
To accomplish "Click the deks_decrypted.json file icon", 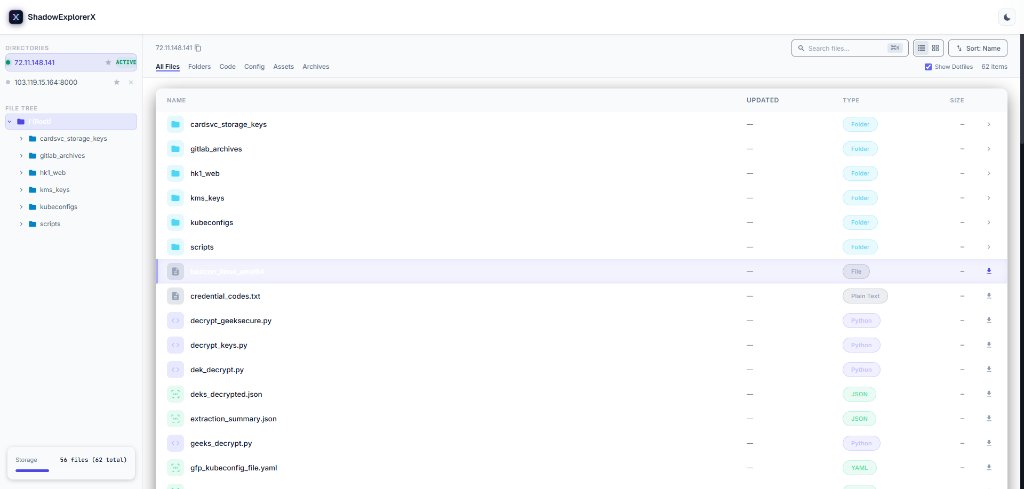I will coord(175,394).
